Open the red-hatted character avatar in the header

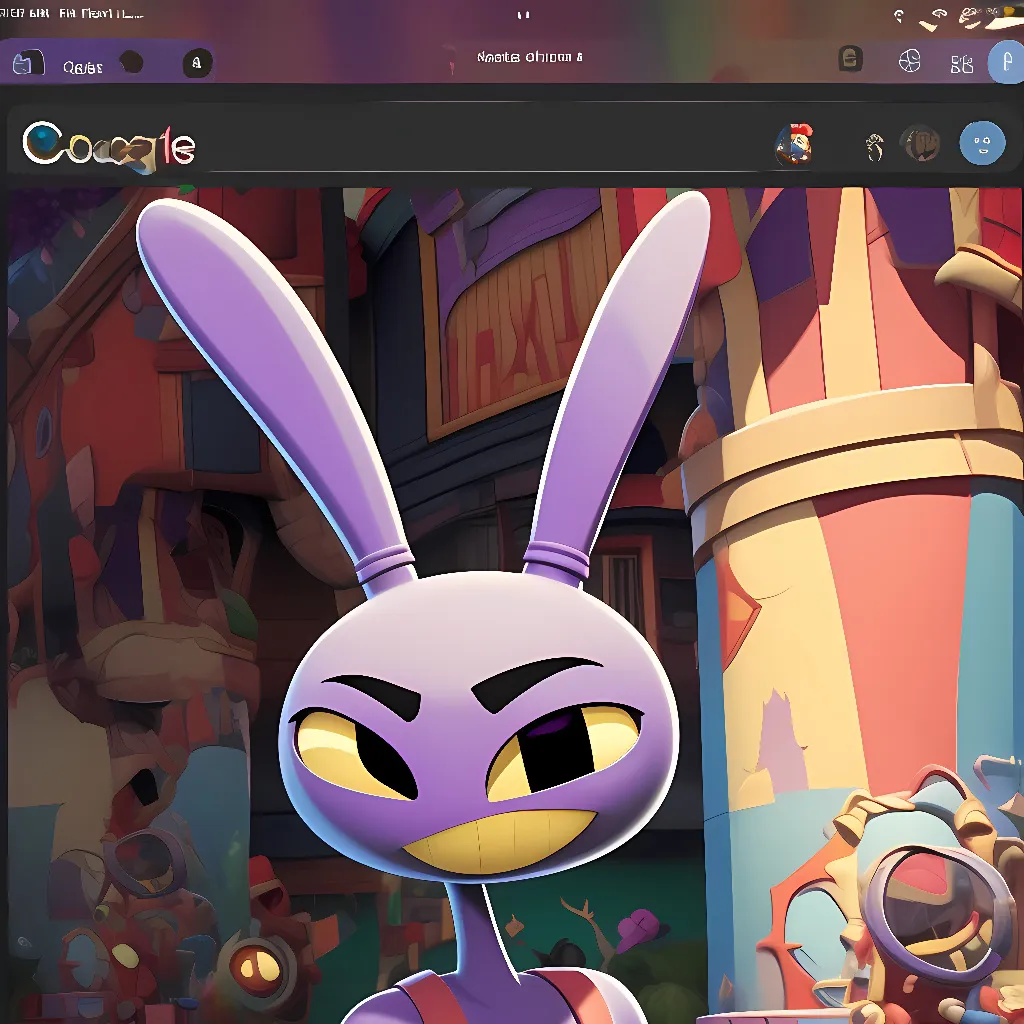pyautogui.click(x=794, y=144)
